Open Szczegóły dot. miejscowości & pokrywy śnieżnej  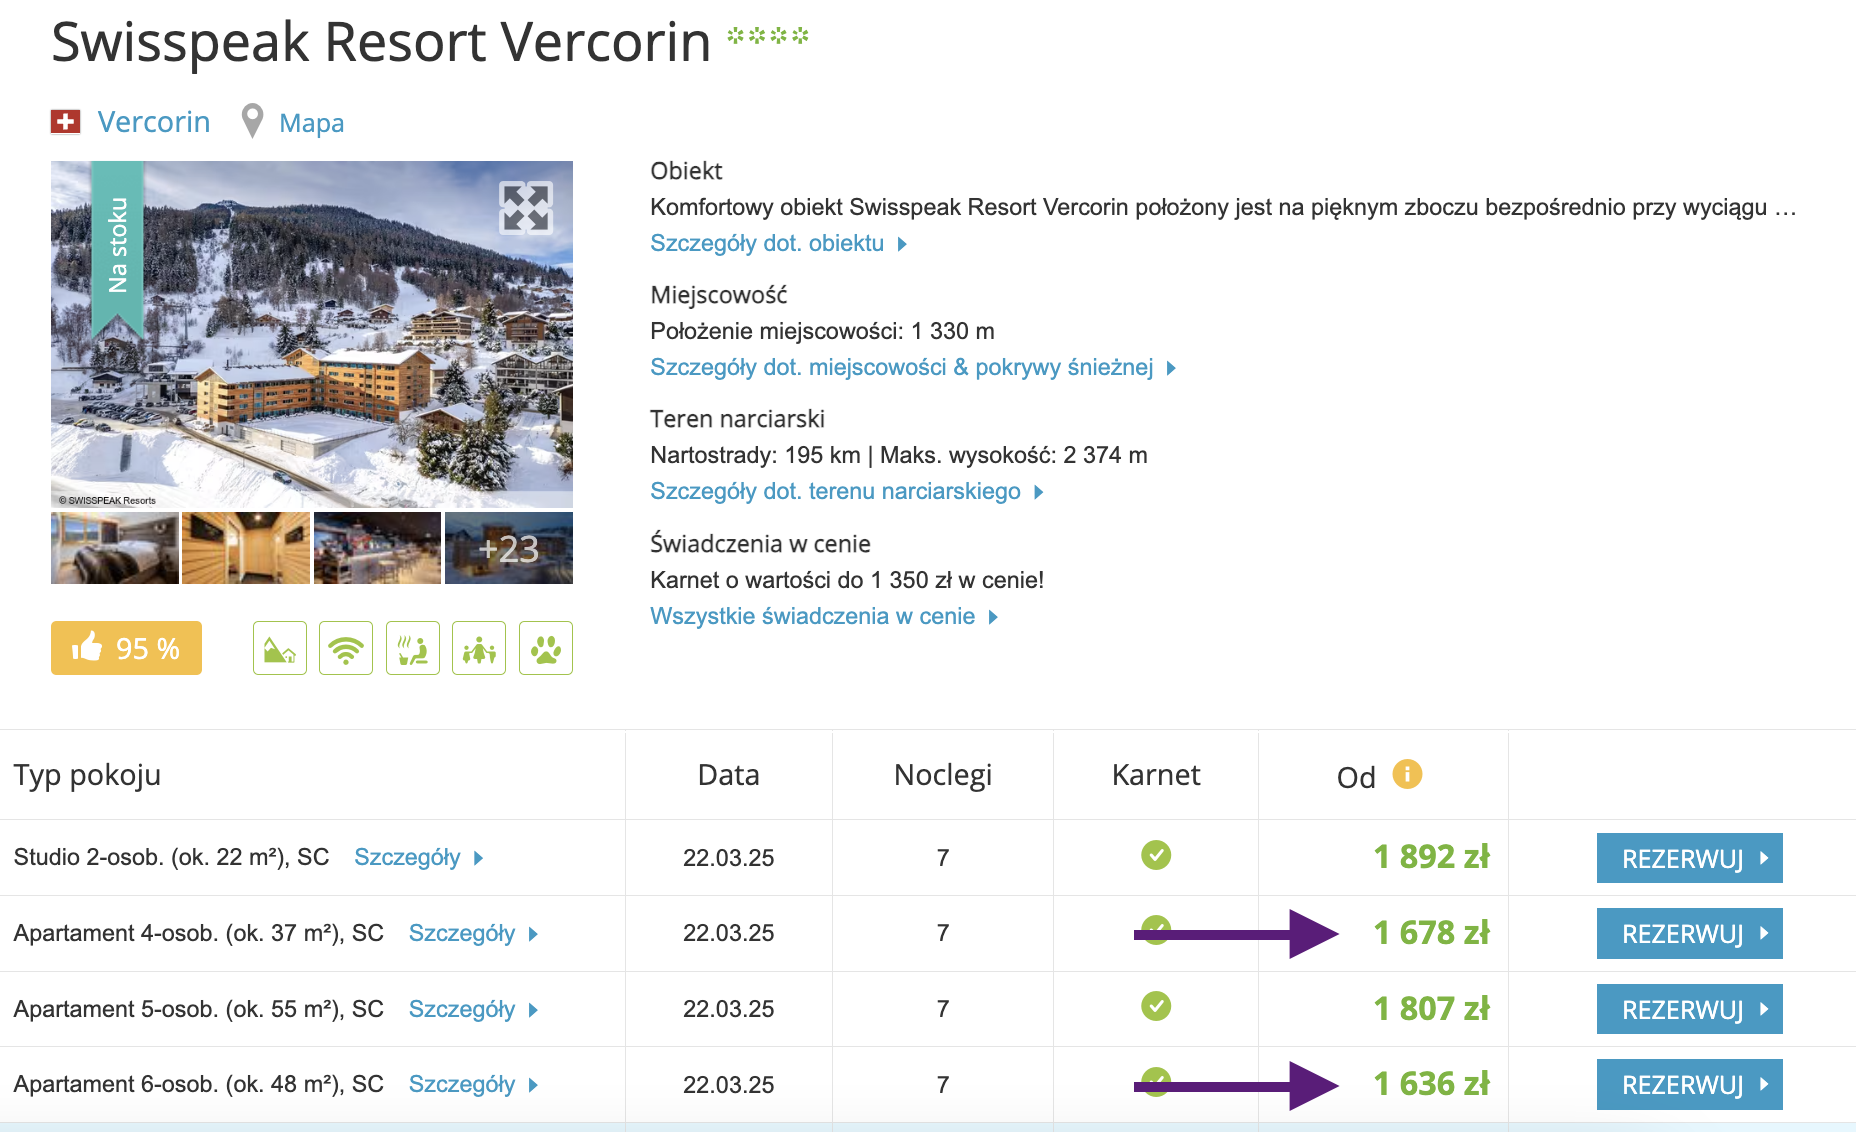(913, 367)
